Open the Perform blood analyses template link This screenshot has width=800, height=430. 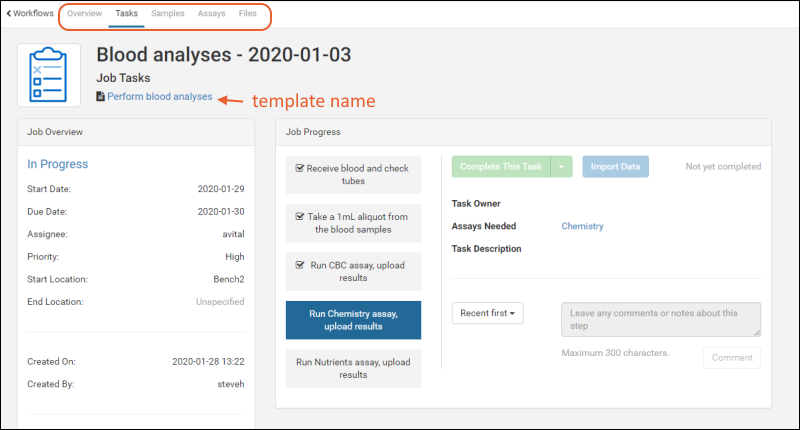[160, 97]
